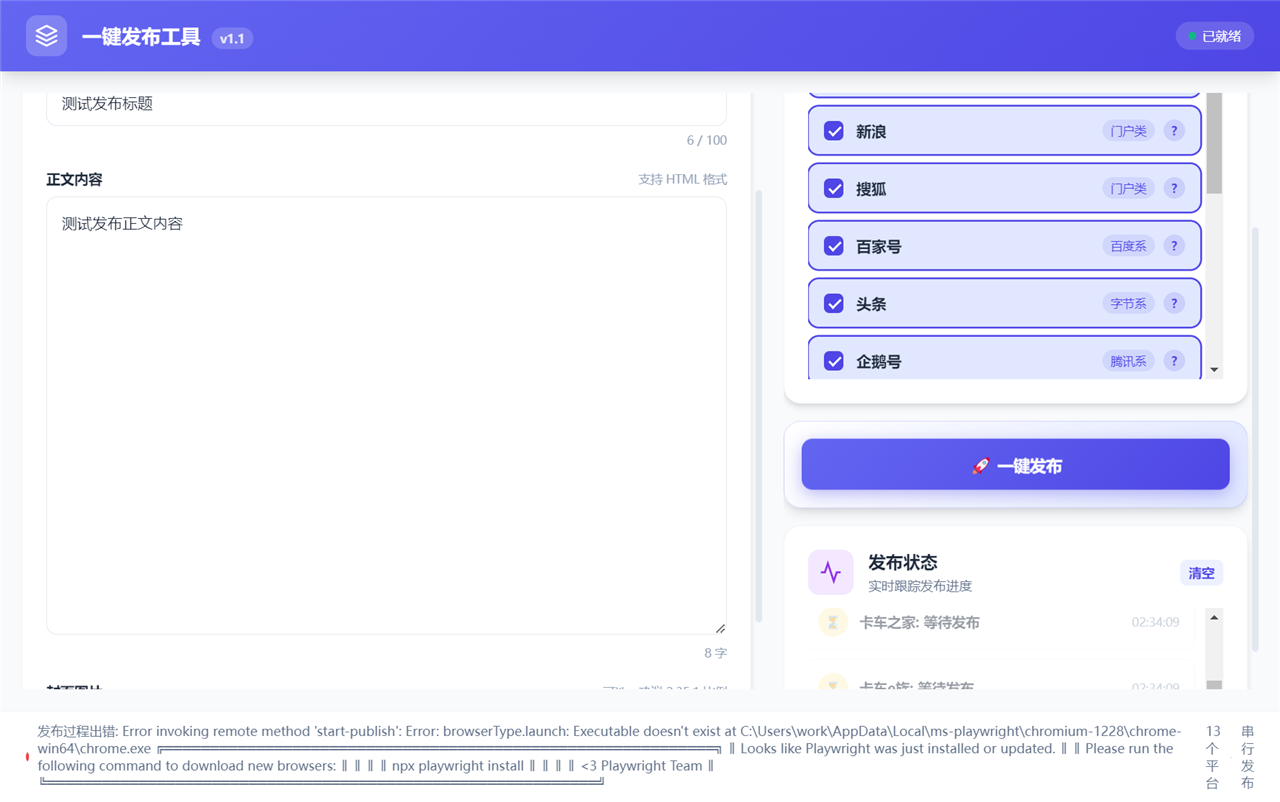
Task: Click the 发布过程出错 error message
Action: 609,757
